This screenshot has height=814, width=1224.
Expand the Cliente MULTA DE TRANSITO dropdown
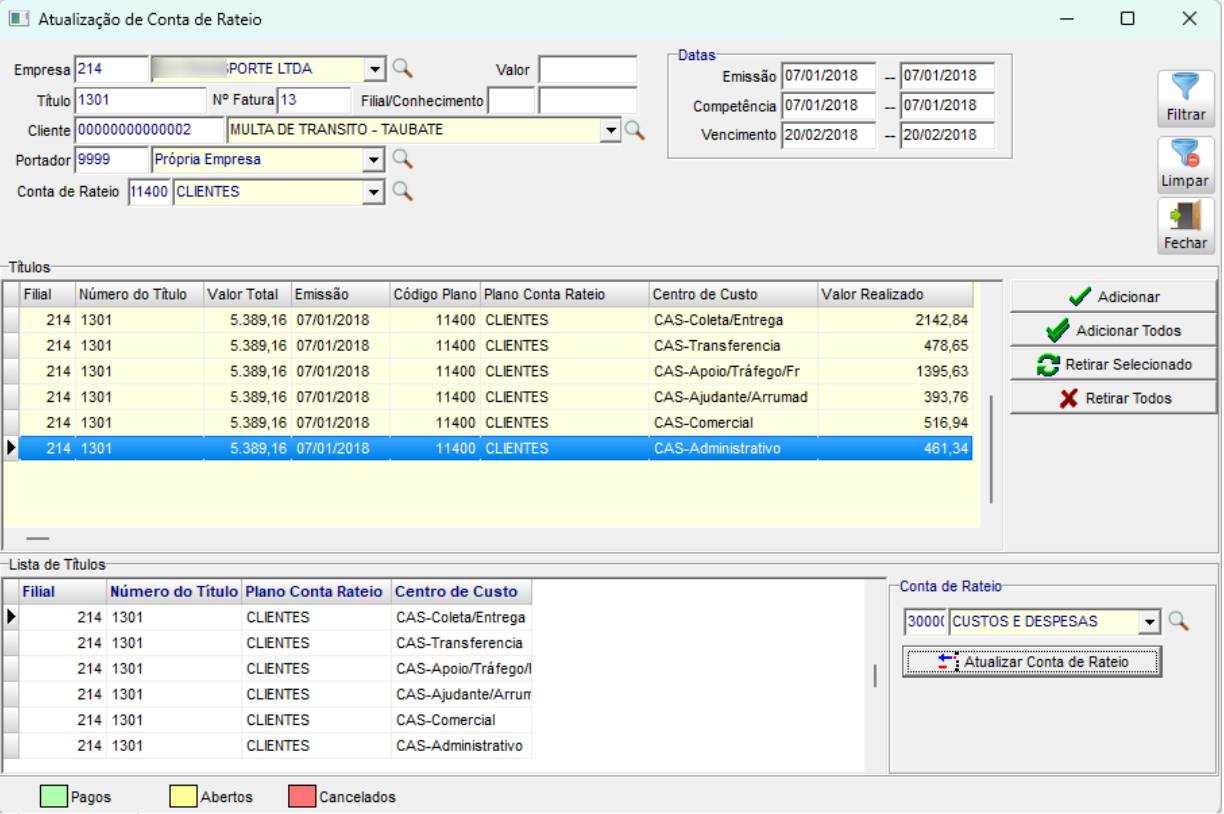(x=609, y=130)
